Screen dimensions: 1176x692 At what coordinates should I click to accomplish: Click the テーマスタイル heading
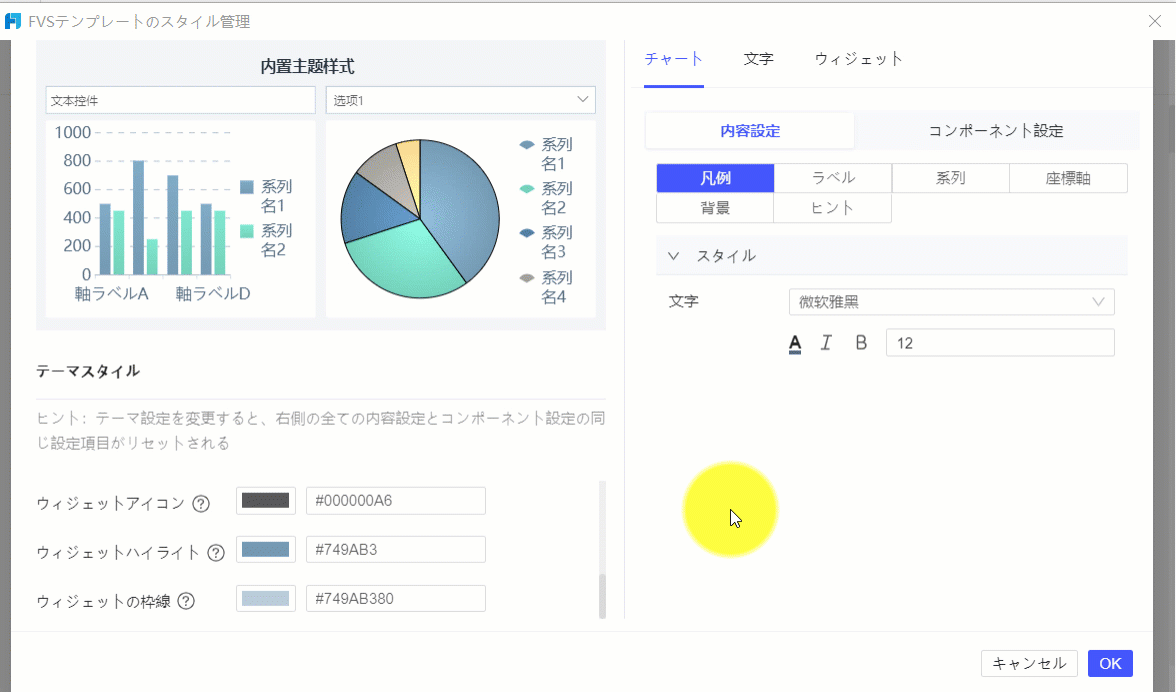click(88, 371)
